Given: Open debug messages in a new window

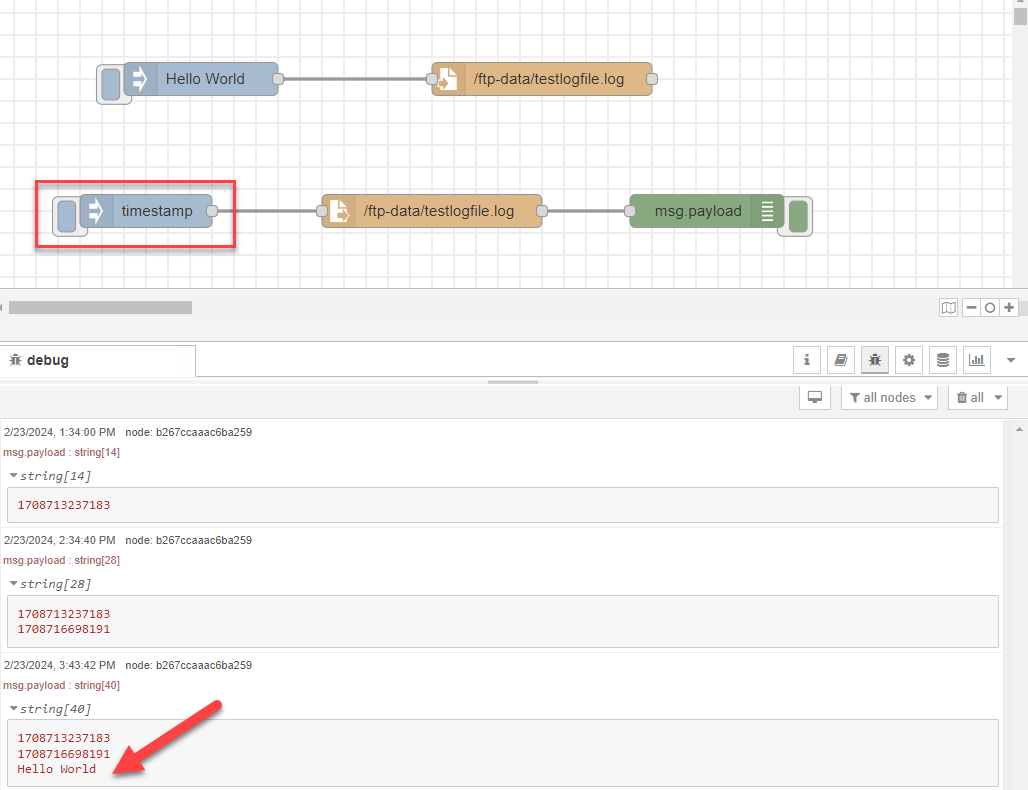Looking at the screenshot, I should (x=815, y=397).
